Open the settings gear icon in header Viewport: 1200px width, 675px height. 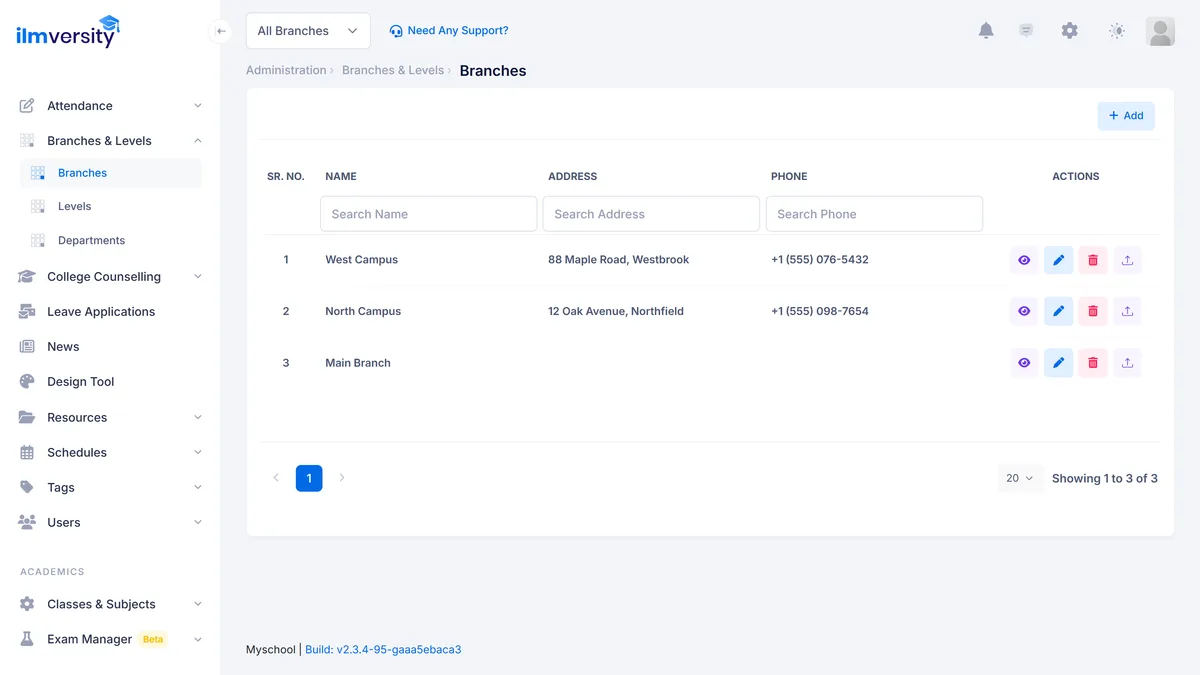pos(1070,31)
